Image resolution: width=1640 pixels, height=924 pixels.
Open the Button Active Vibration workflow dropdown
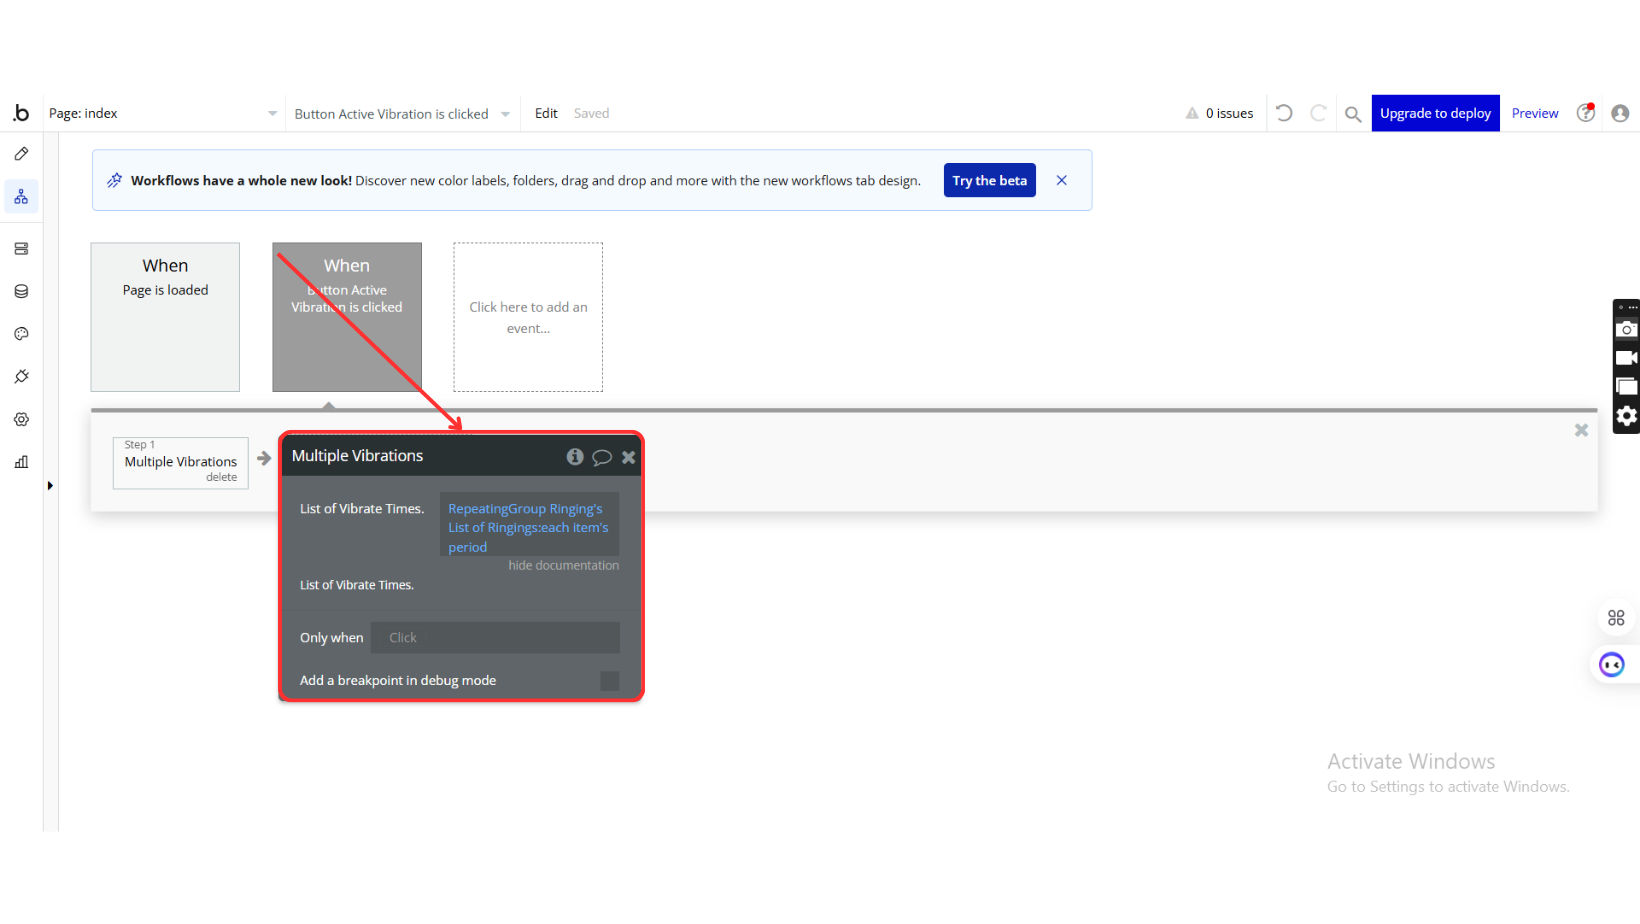[505, 114]
